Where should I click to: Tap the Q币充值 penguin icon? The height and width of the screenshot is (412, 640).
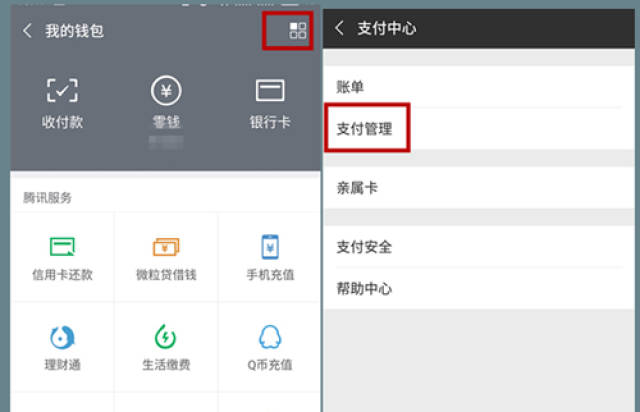(270, 337)
